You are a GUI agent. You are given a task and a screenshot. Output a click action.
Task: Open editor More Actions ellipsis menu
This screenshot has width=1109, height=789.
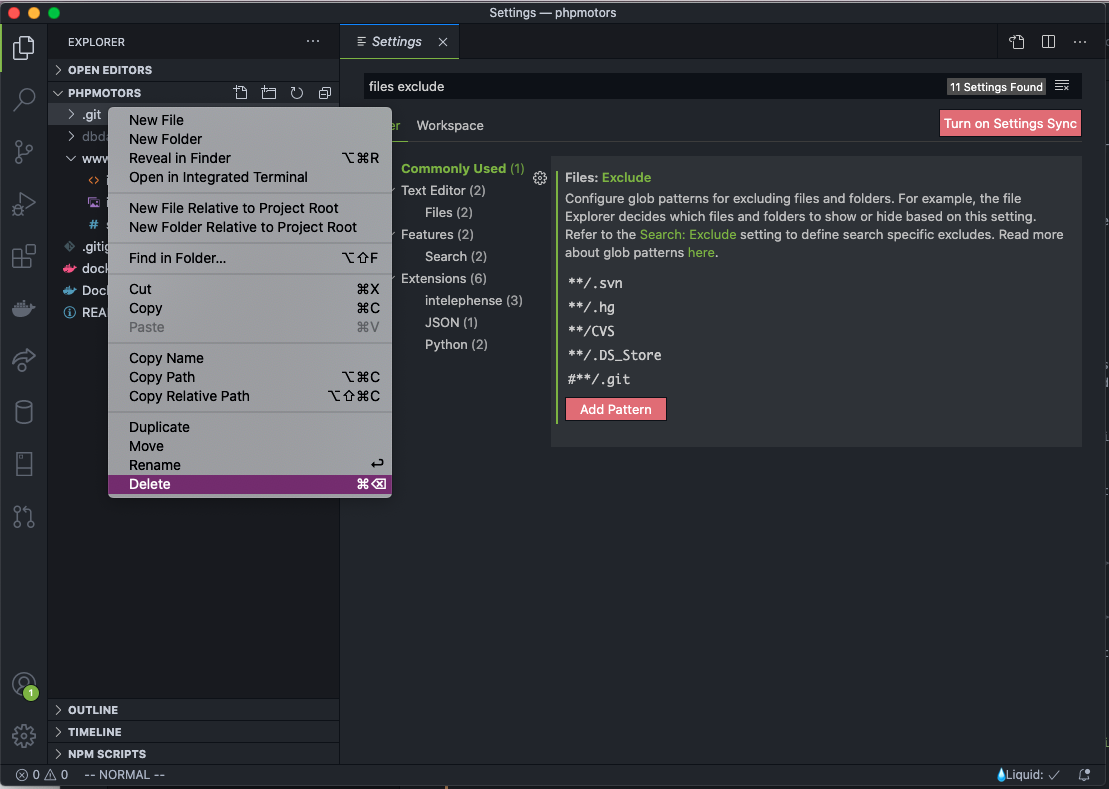coord(1080,42)
